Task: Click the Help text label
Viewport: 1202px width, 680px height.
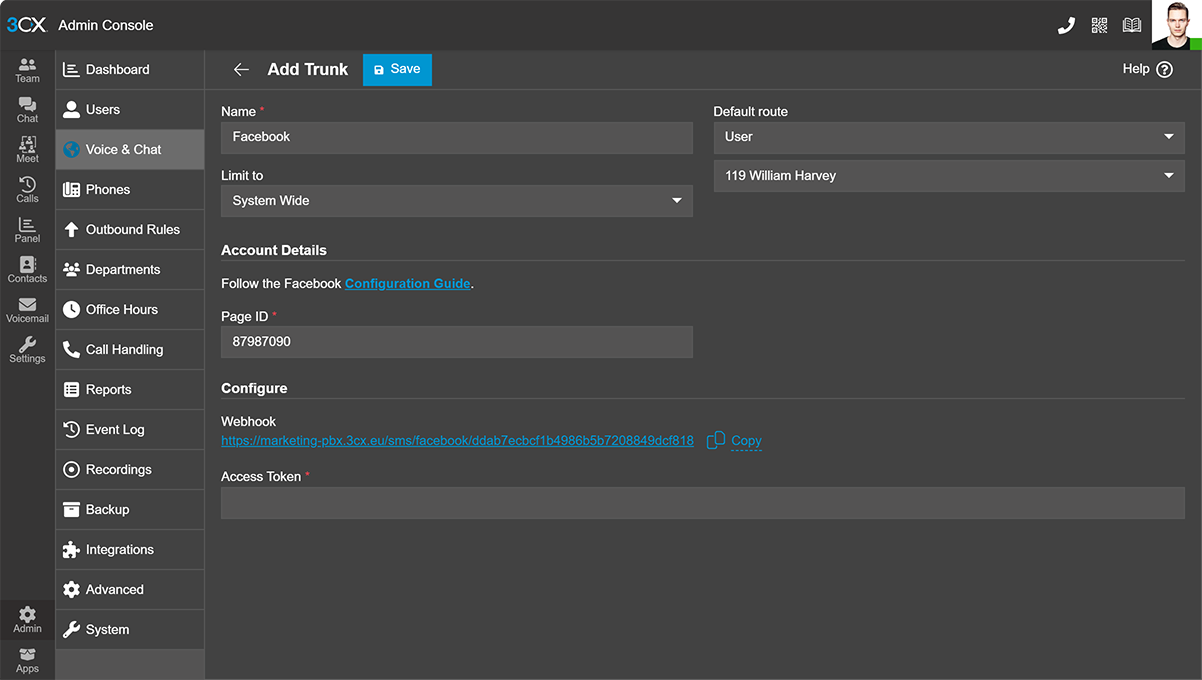Action: point(1136,69)
